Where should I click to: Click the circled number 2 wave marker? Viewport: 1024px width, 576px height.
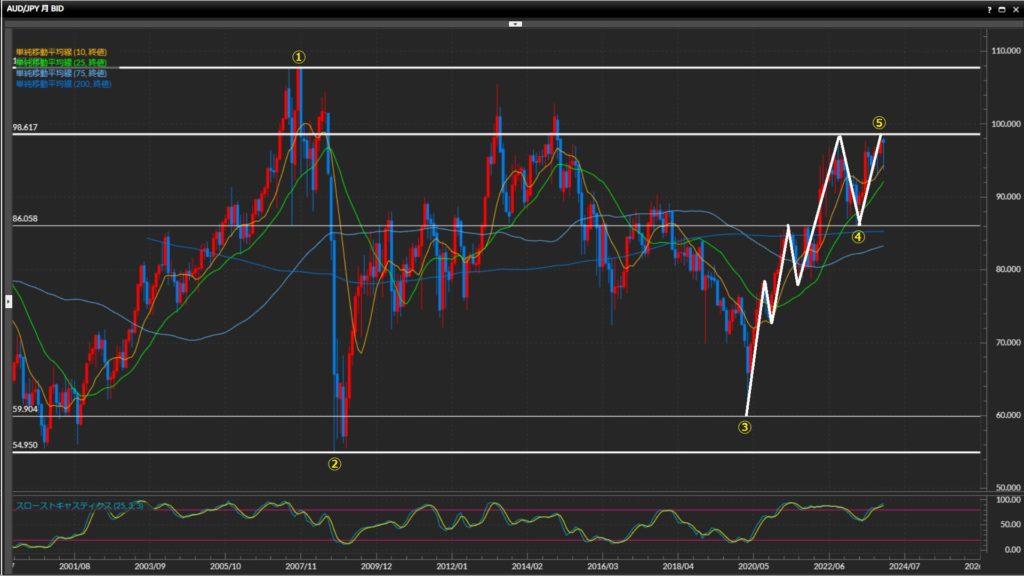point(335,464)
